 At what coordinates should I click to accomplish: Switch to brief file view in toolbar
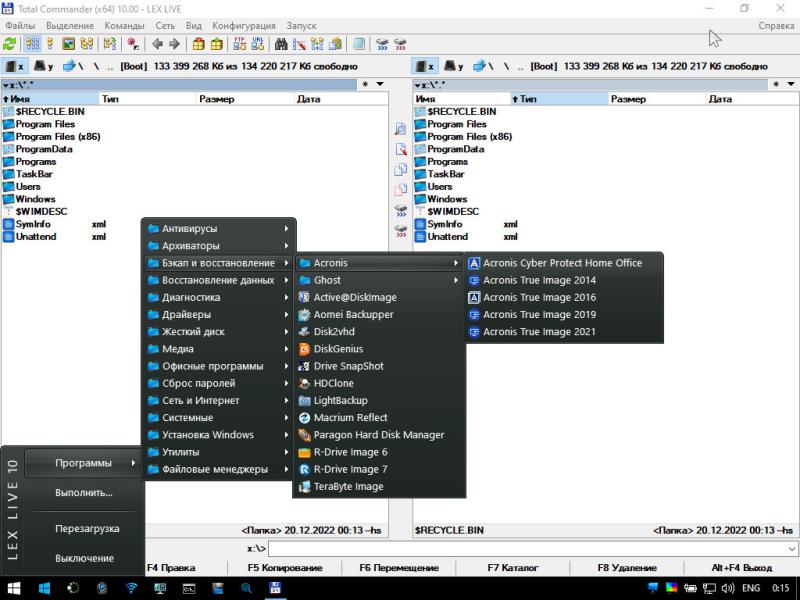32,44
